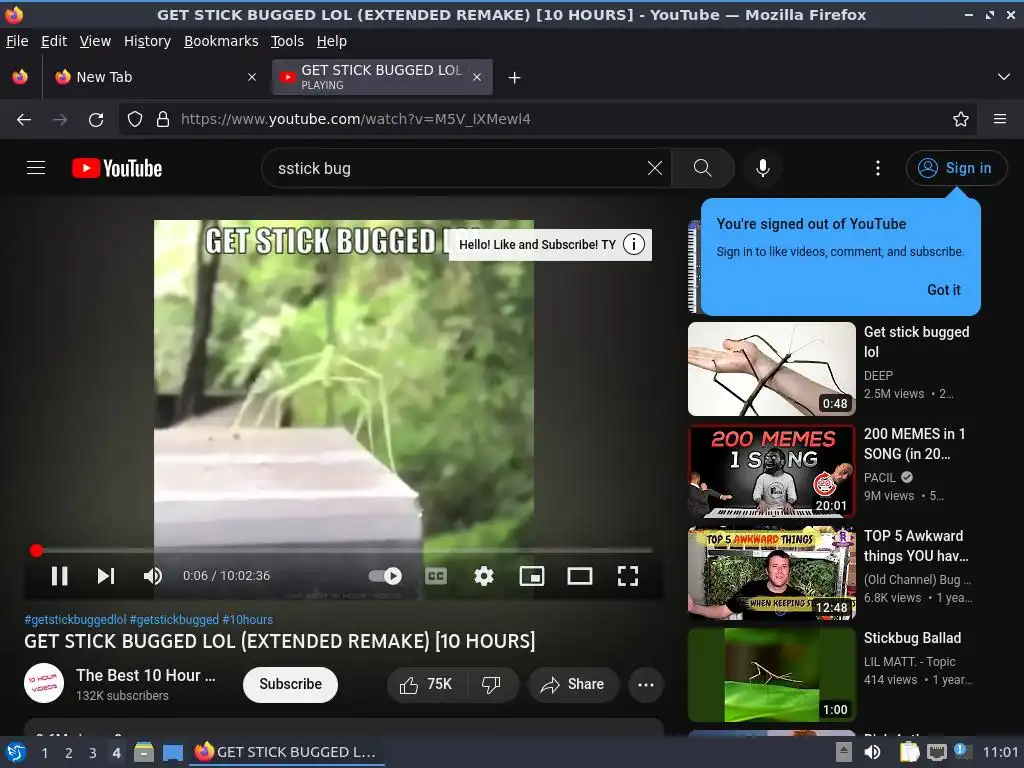Click the red progress bar scrubber
The height and width of the screenshot is (768, 1024).
point(37,551)
